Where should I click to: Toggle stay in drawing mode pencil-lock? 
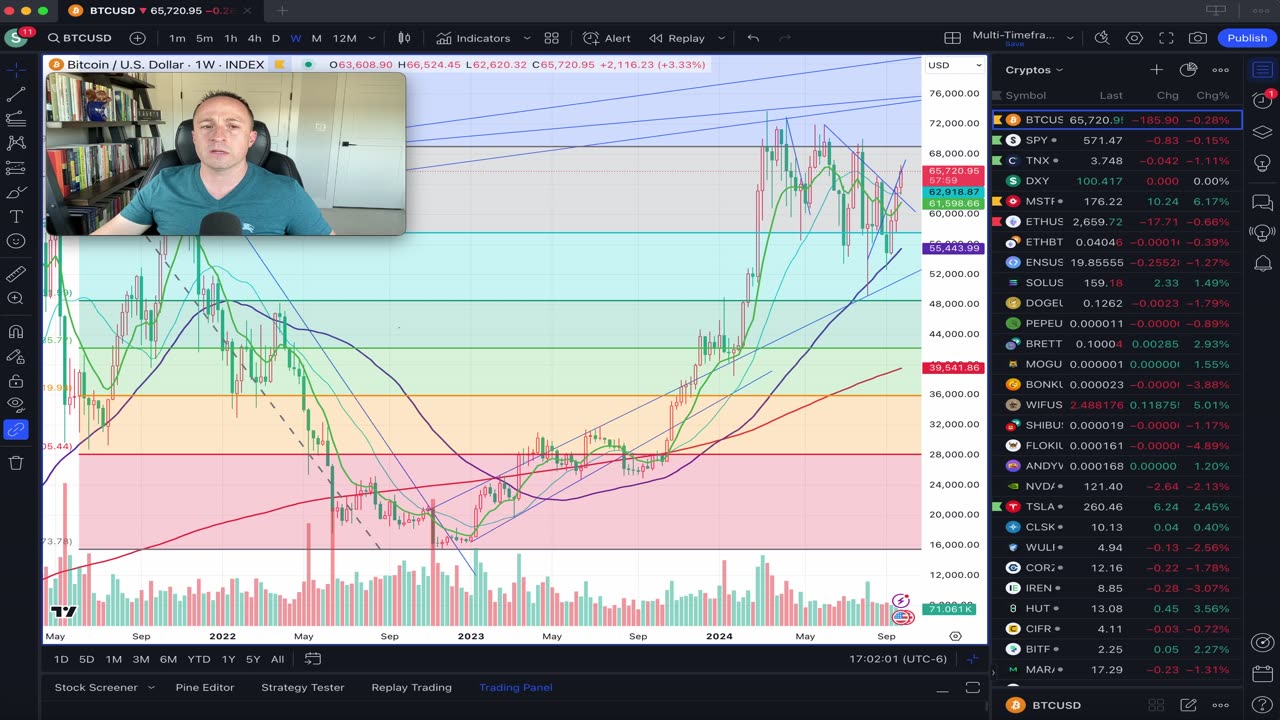pyautogui.click(x=16, y=356)
